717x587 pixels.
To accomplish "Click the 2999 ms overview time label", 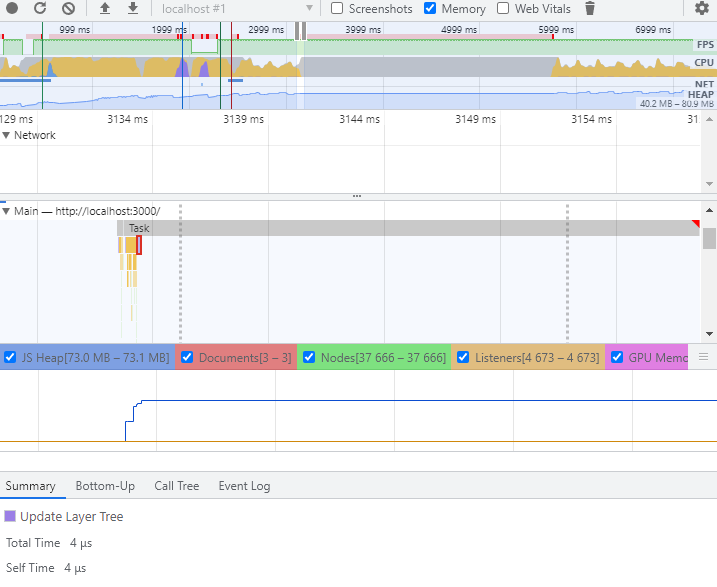I will [266, 30].
